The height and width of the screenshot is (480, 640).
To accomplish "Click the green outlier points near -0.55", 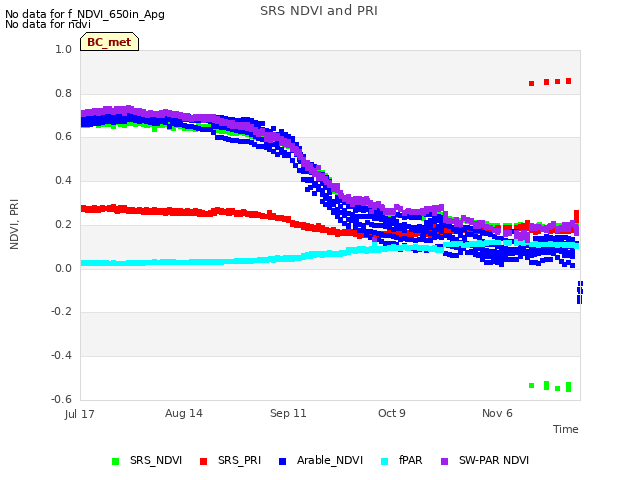I will tap(550, 386).
